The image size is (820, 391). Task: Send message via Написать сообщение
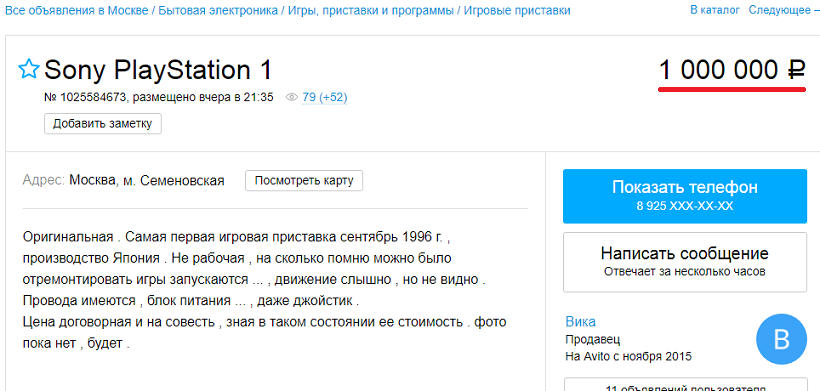point(685,262)
